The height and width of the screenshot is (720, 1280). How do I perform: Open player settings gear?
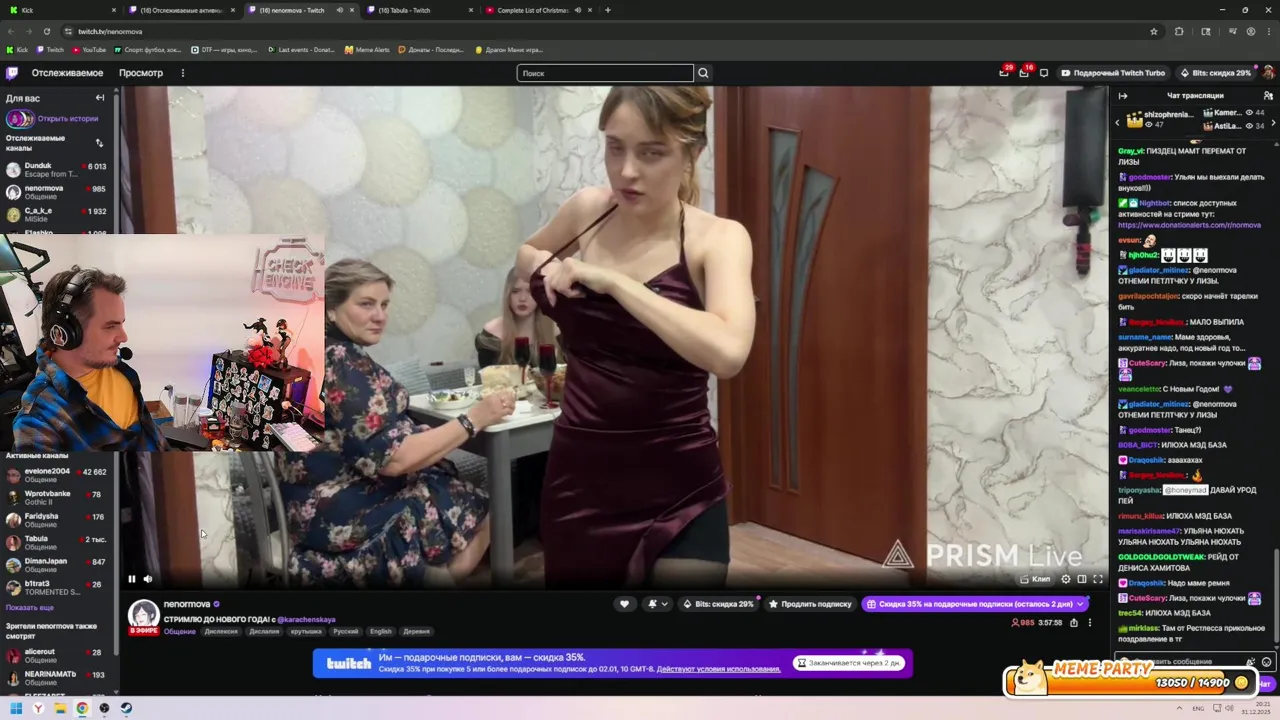pyautogui.click(x=1065, y=579)
